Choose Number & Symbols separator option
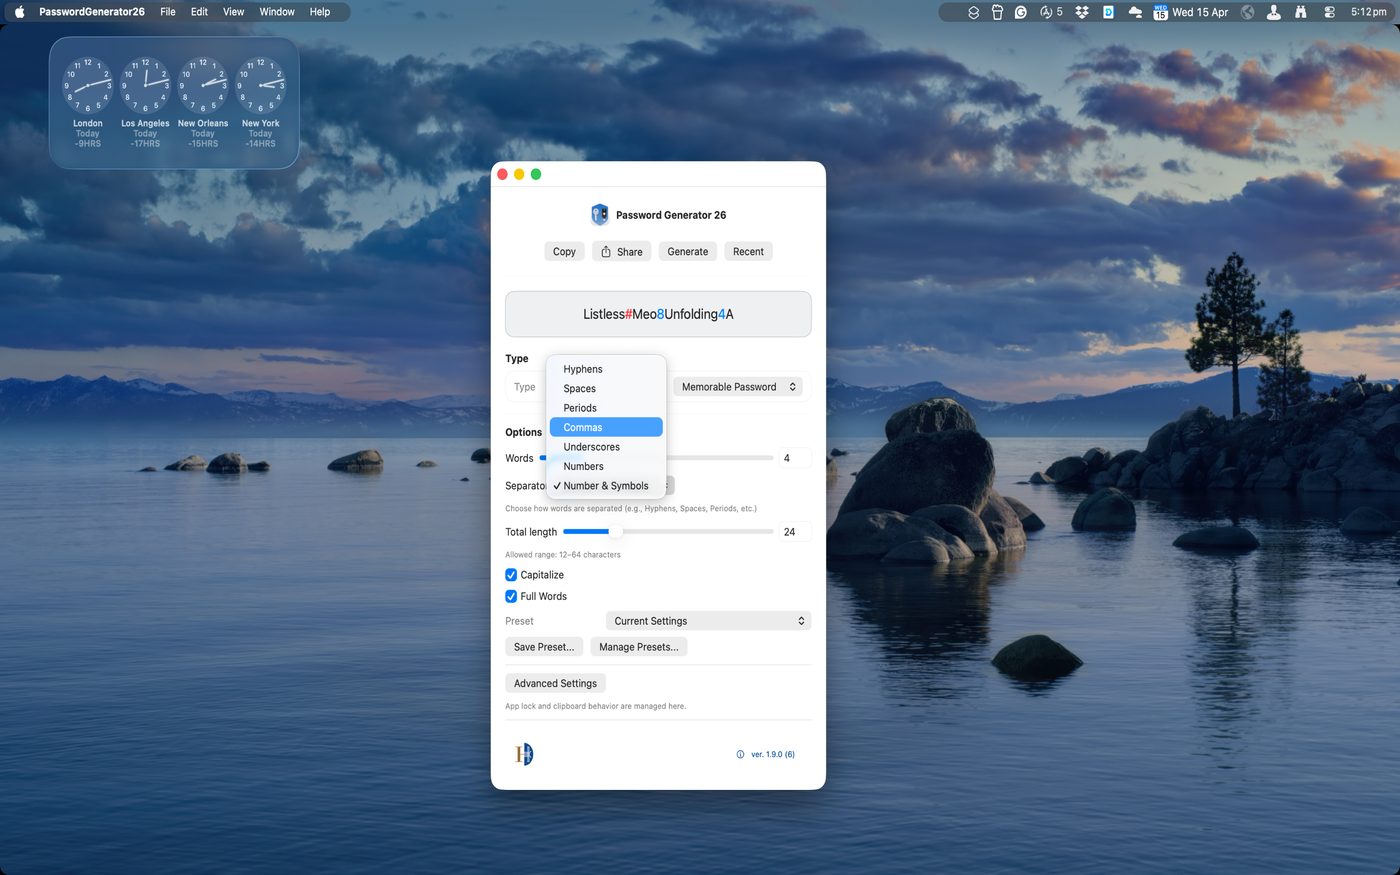The image size is (1400, 875). (x=606, y=486)
